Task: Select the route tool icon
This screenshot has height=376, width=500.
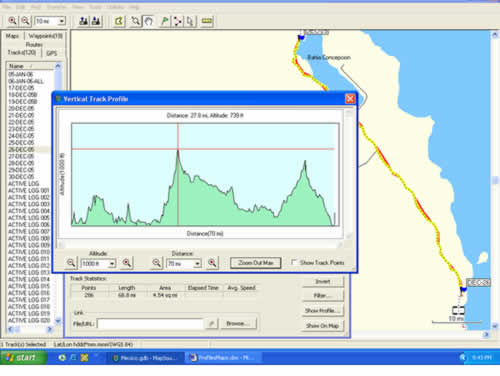Action: click(x=177, y=21)
